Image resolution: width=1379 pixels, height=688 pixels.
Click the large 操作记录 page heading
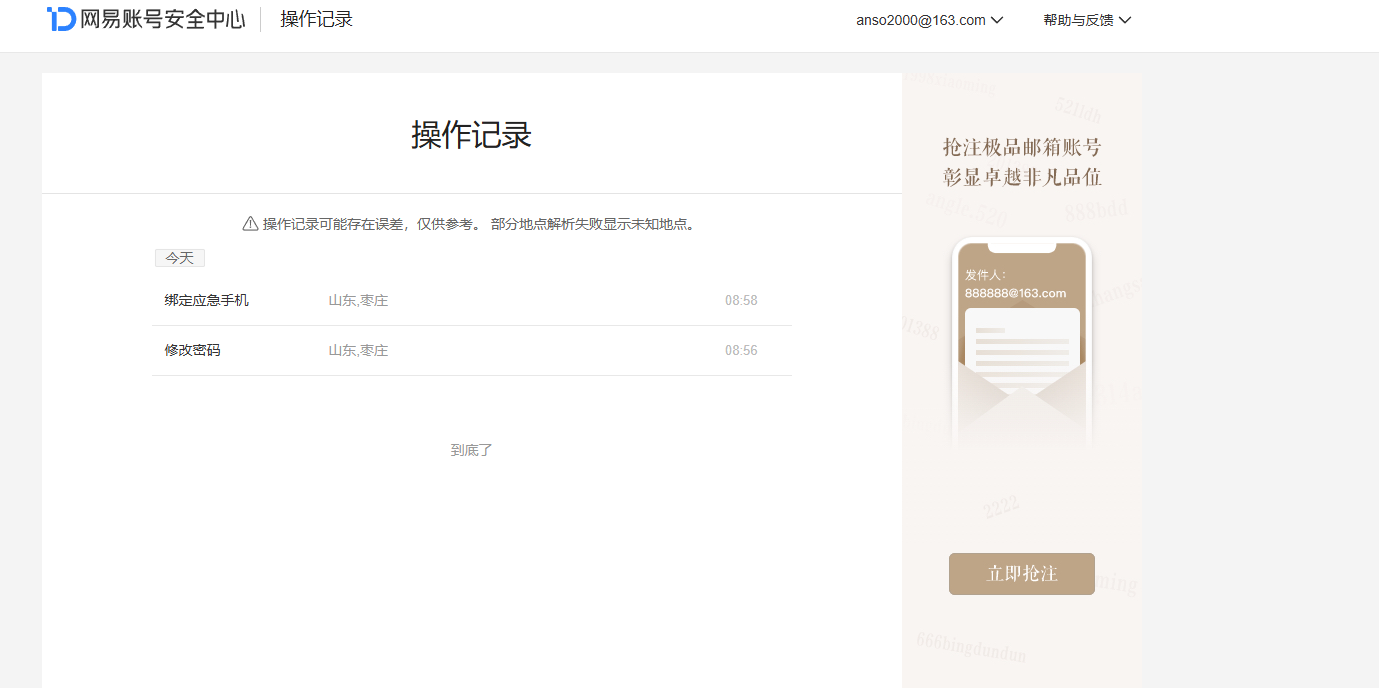(472, 134)
